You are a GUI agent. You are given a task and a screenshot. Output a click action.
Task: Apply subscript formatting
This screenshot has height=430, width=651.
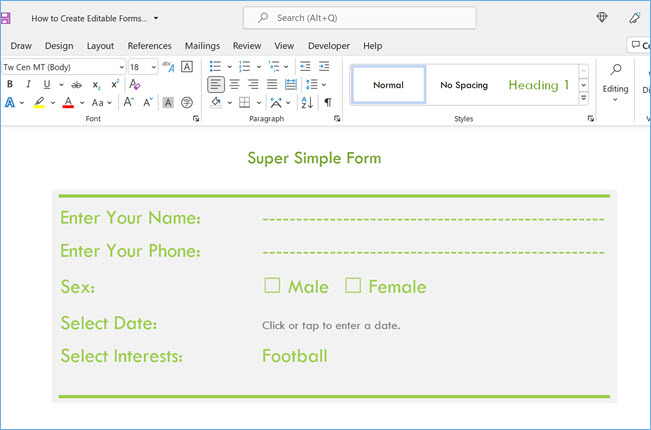click(x=97, y=85)
